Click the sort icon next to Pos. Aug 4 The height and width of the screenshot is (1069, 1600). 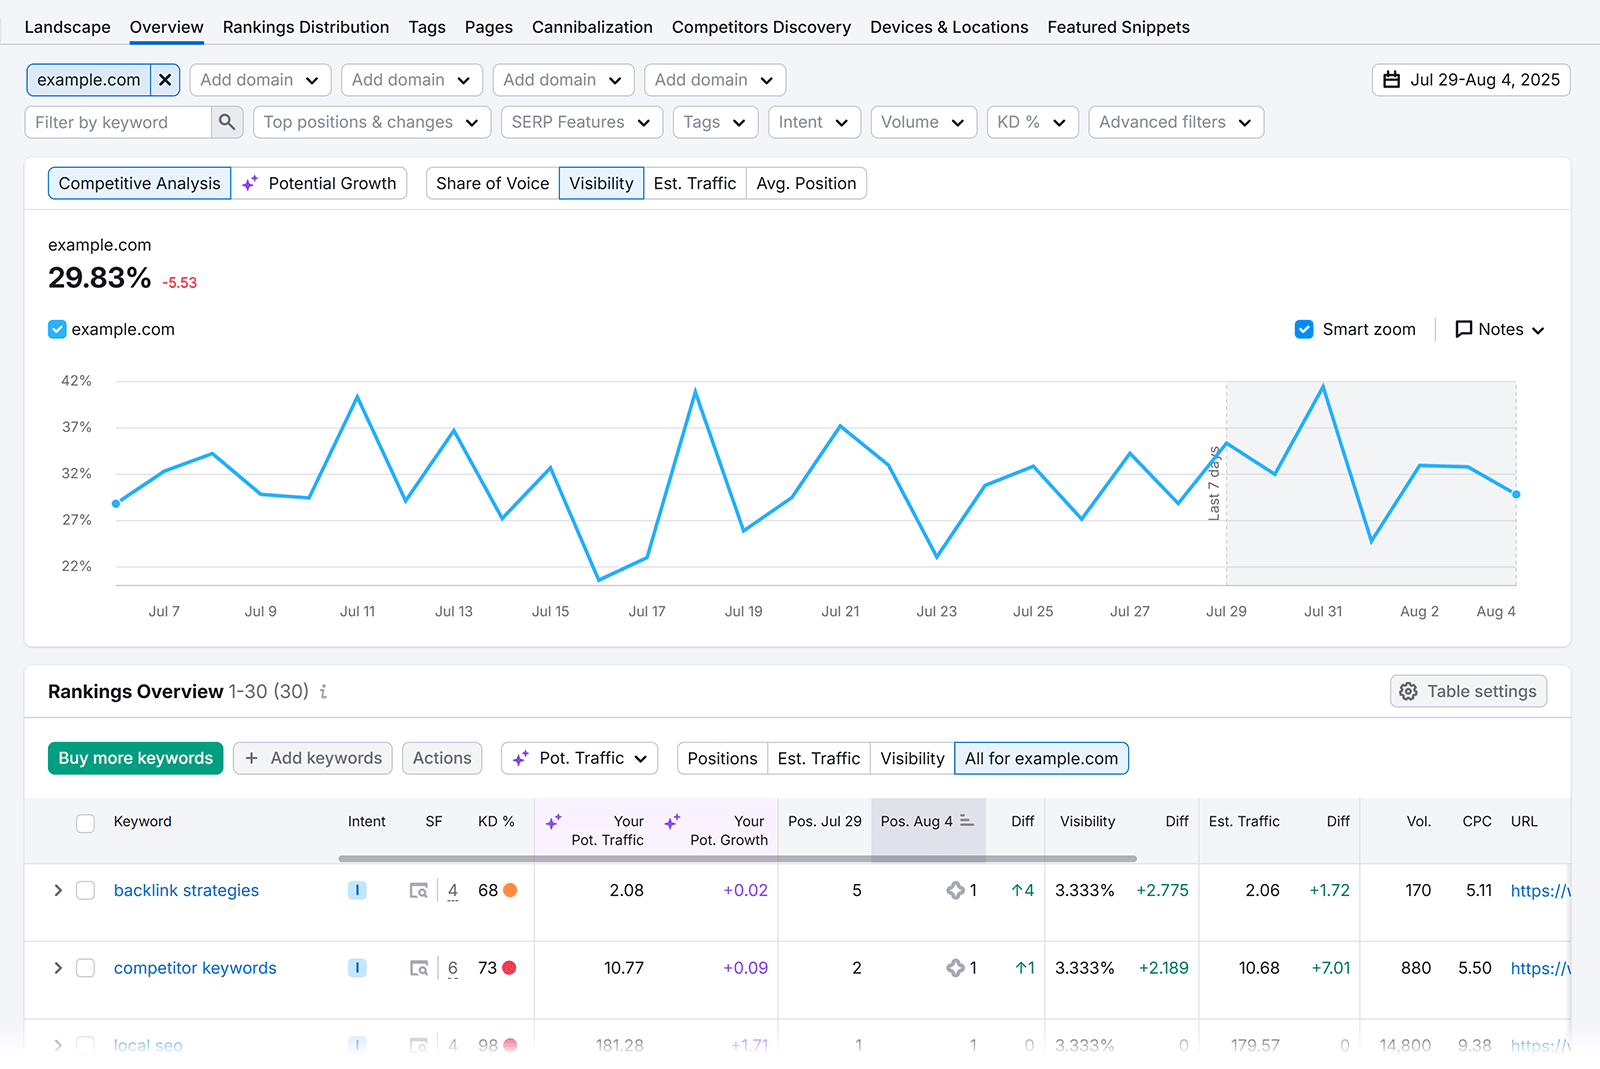click(x=966, y=821)
